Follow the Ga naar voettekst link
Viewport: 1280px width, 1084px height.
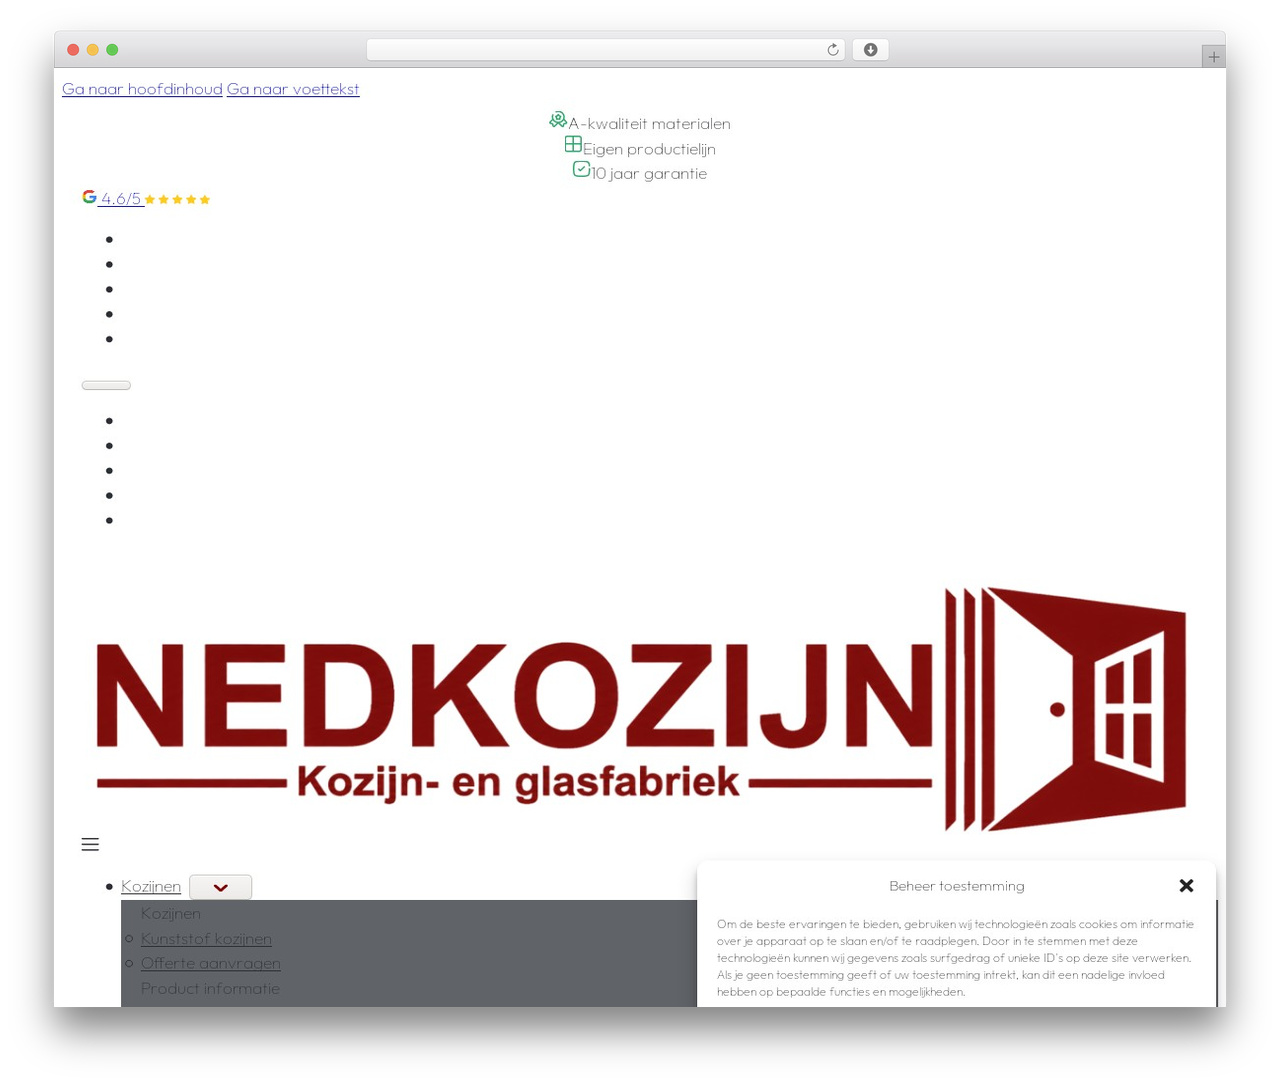click(293, 89)
